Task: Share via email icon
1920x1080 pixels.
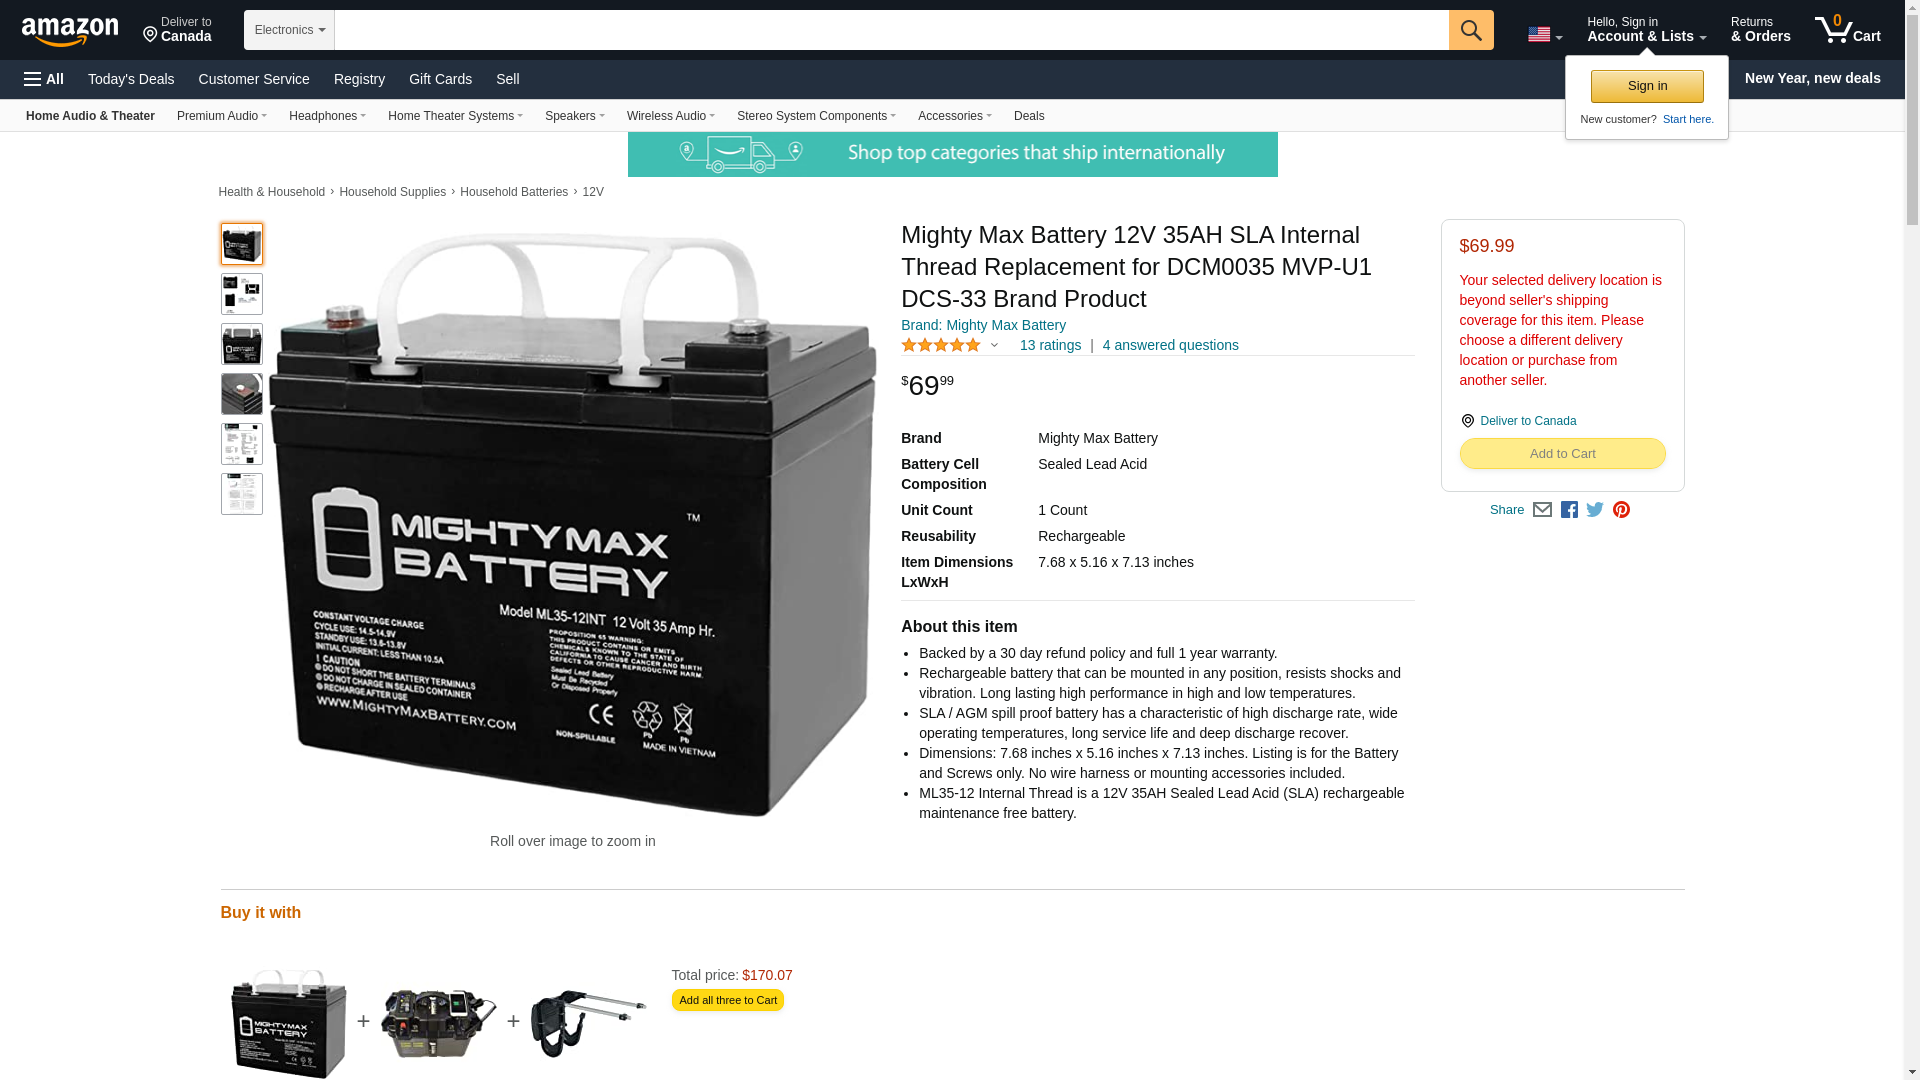Action: 1542,510
